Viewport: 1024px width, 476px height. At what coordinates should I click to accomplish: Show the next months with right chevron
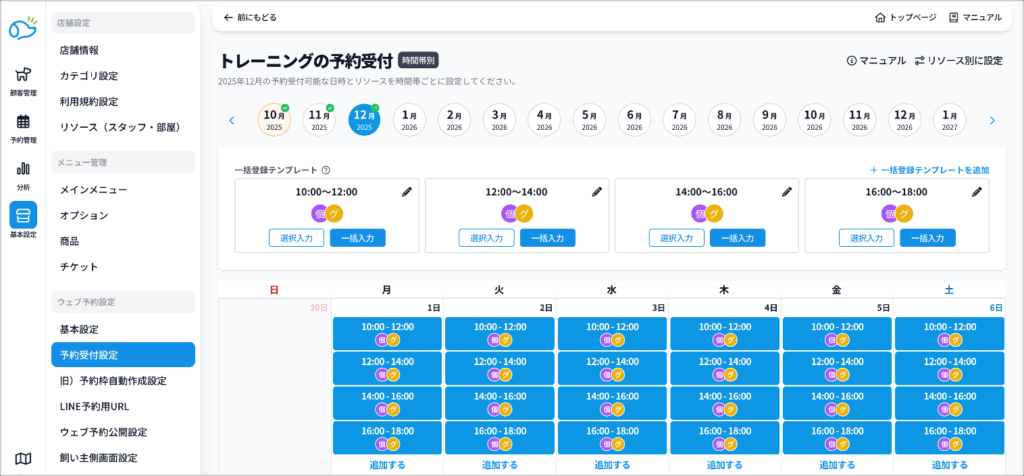coord(992,121)
